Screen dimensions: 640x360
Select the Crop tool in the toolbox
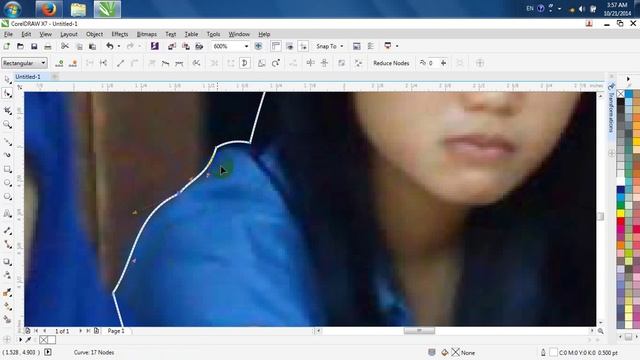(x=7, y=110)
